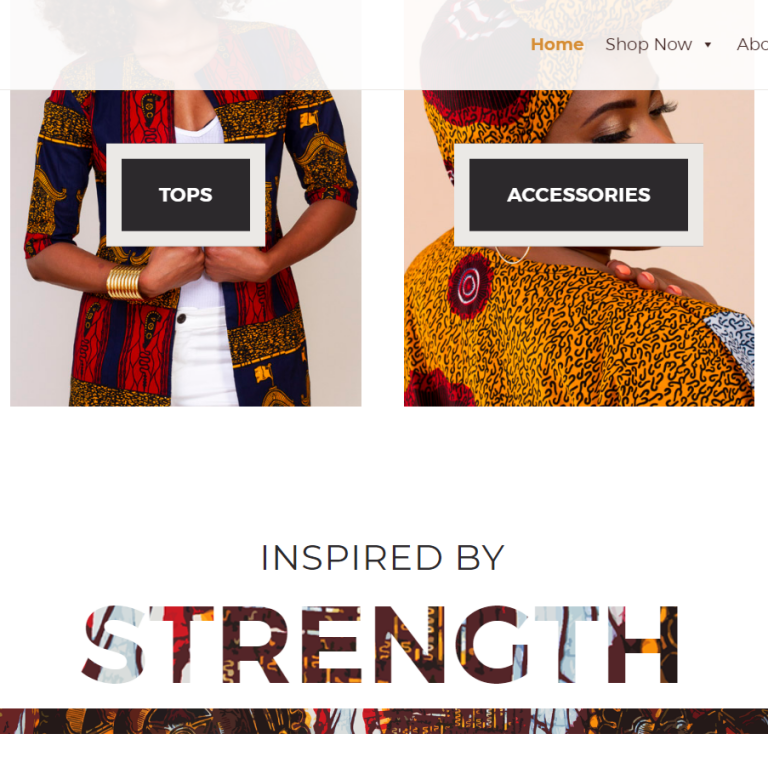This screenshot has height=768, width=768.
Task: Open the Shop Now menu item
Action: [648, 45]
